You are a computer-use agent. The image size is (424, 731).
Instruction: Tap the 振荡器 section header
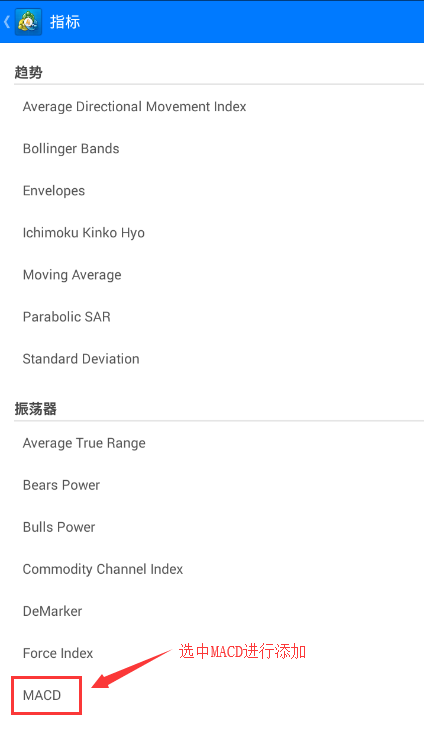pyautogui.click(x=35, y=409)
